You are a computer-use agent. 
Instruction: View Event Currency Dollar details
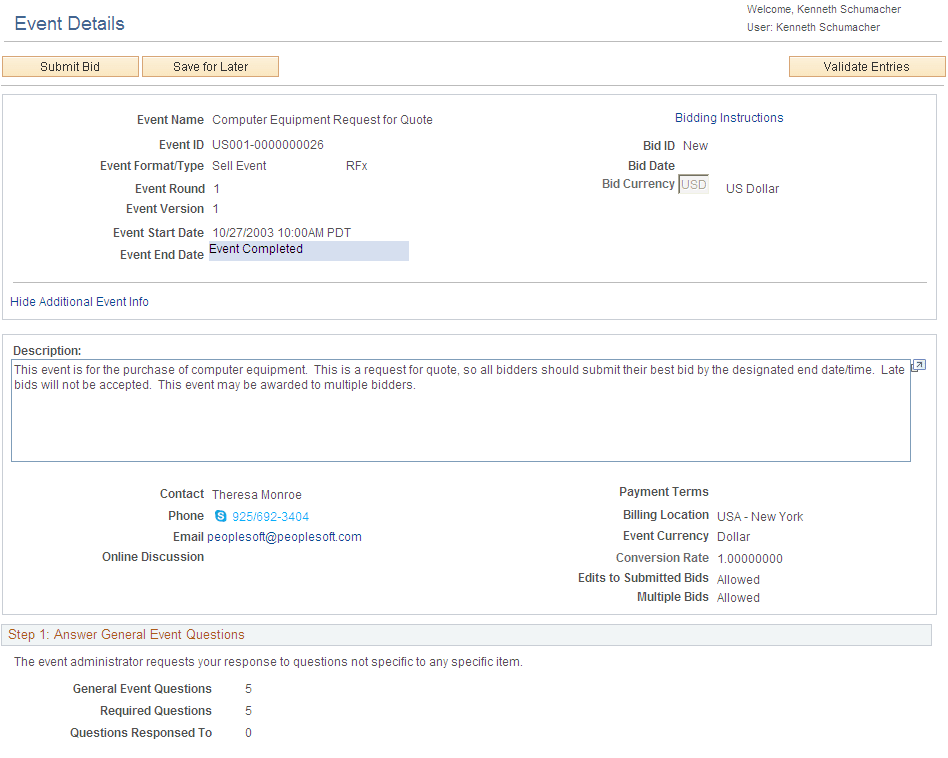click(731, 536)
